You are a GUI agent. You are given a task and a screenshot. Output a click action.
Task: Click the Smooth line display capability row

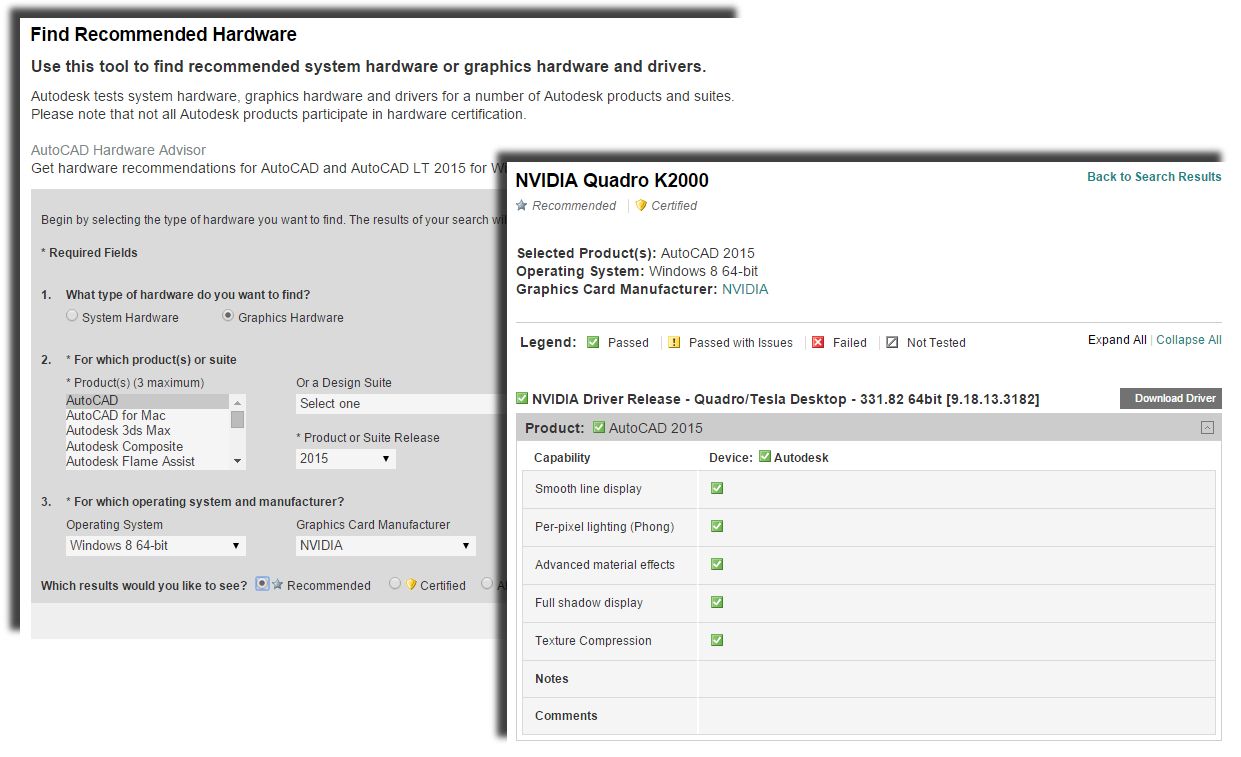click(868, 489)
